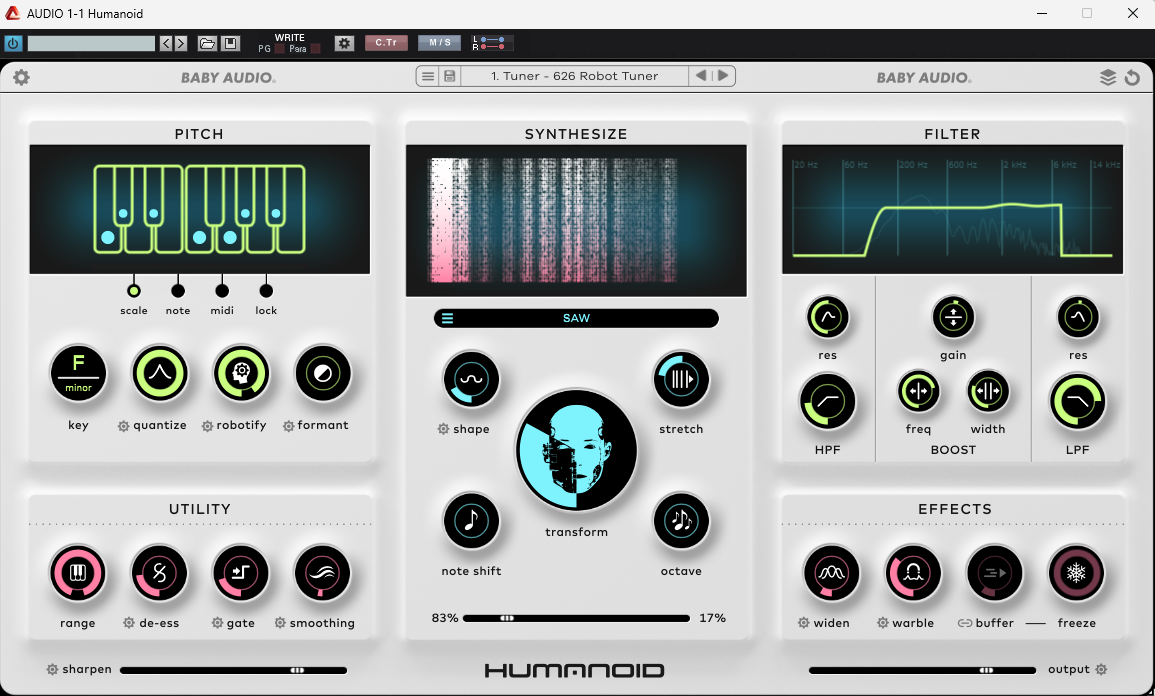
Task: Click the stretch knob icon
Action: pyautogui.click(x=681, y=379)
